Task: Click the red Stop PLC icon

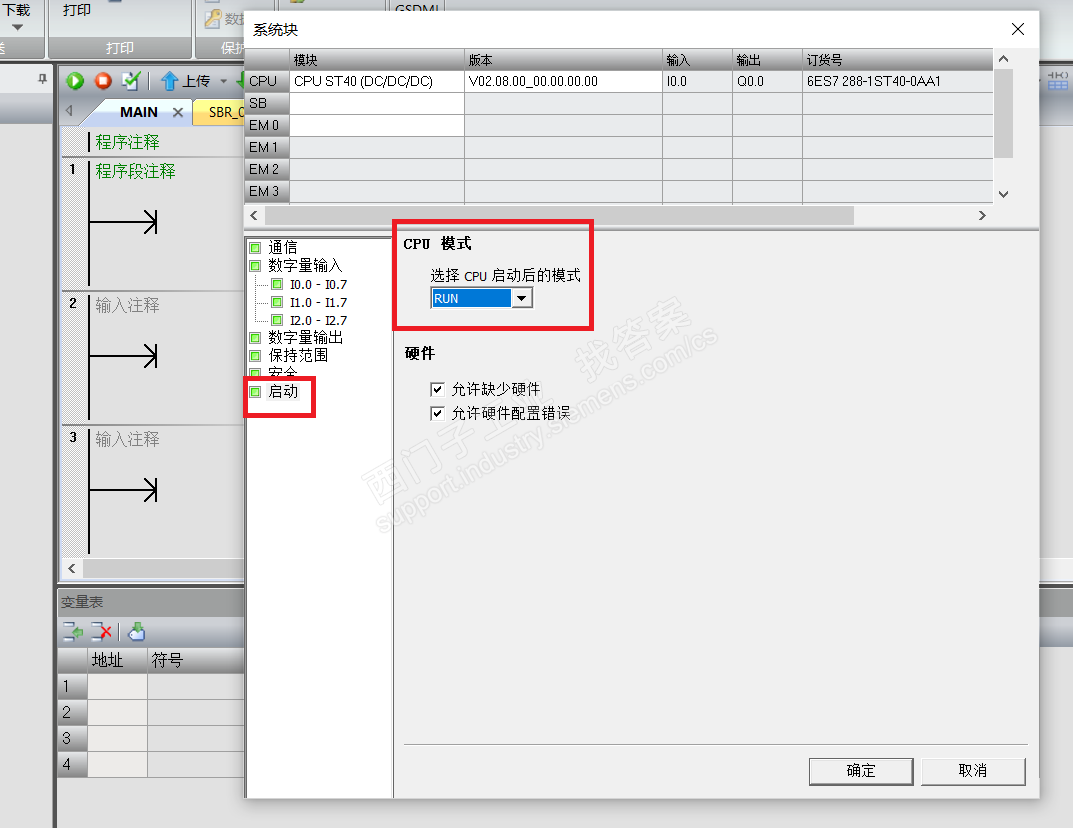Action: point(103,81)
